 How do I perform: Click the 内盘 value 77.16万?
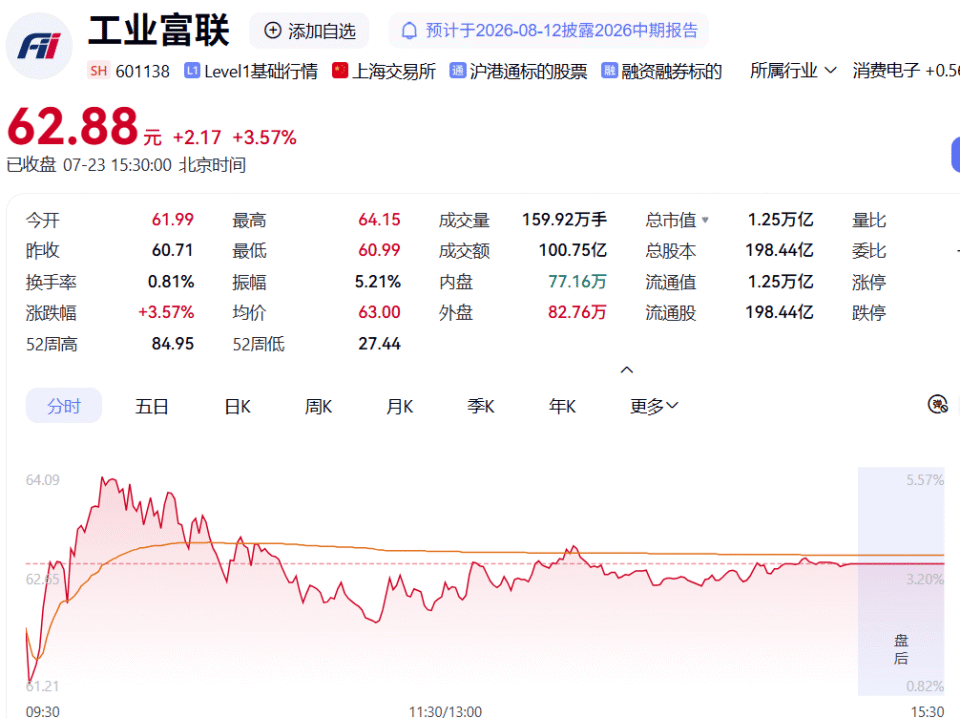tap(577, 282)
